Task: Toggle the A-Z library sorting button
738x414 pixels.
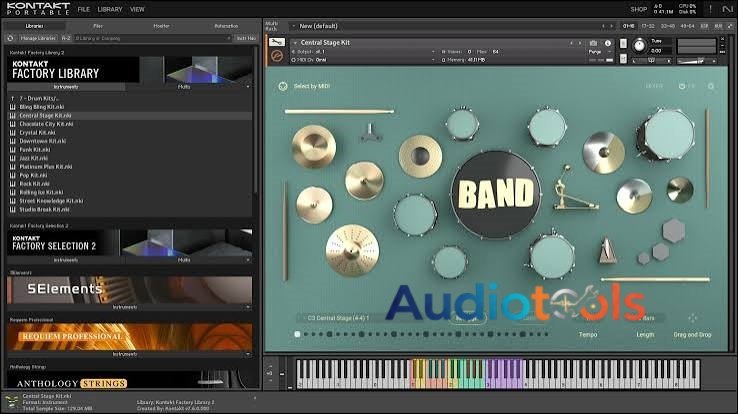Action: click(66, 38)
